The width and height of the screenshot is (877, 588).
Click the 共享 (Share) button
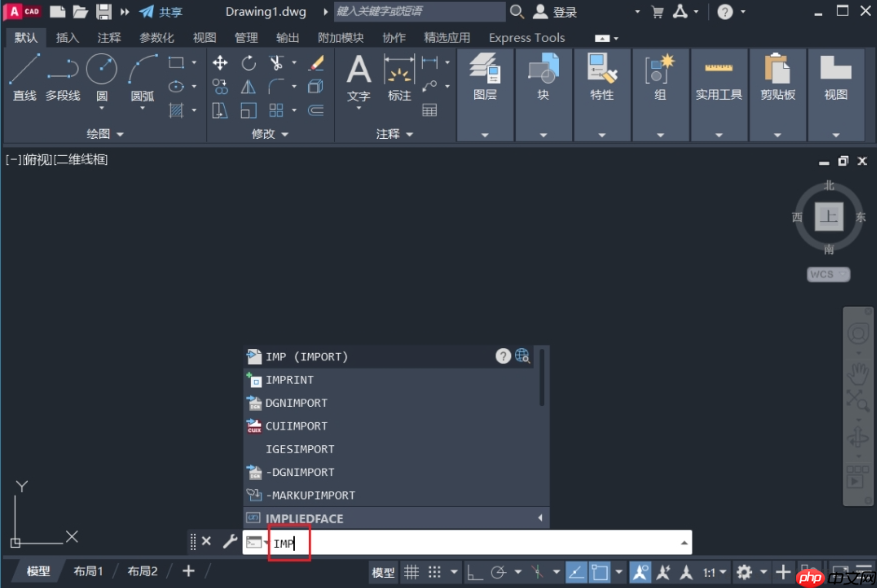pos(161,12)
